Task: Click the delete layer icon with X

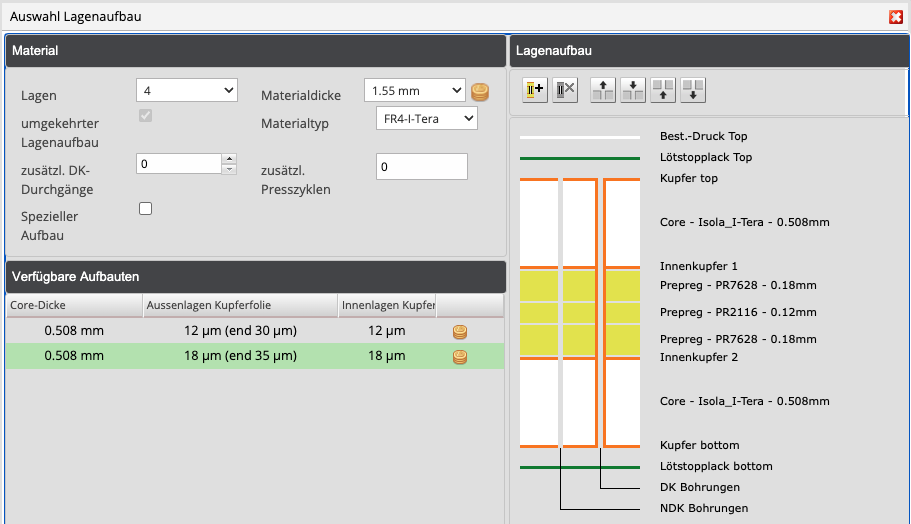Action: (x=565, y=90)
